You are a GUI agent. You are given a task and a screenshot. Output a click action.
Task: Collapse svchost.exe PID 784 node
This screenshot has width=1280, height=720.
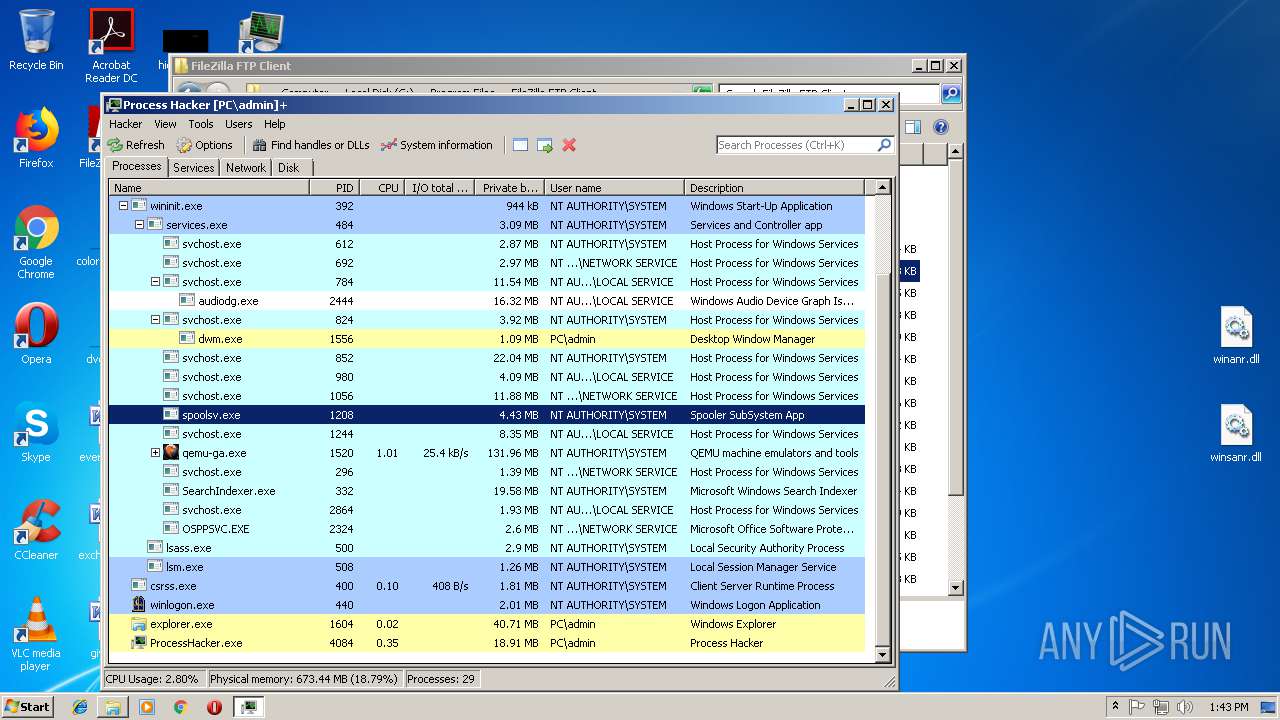tap(155, 282)
